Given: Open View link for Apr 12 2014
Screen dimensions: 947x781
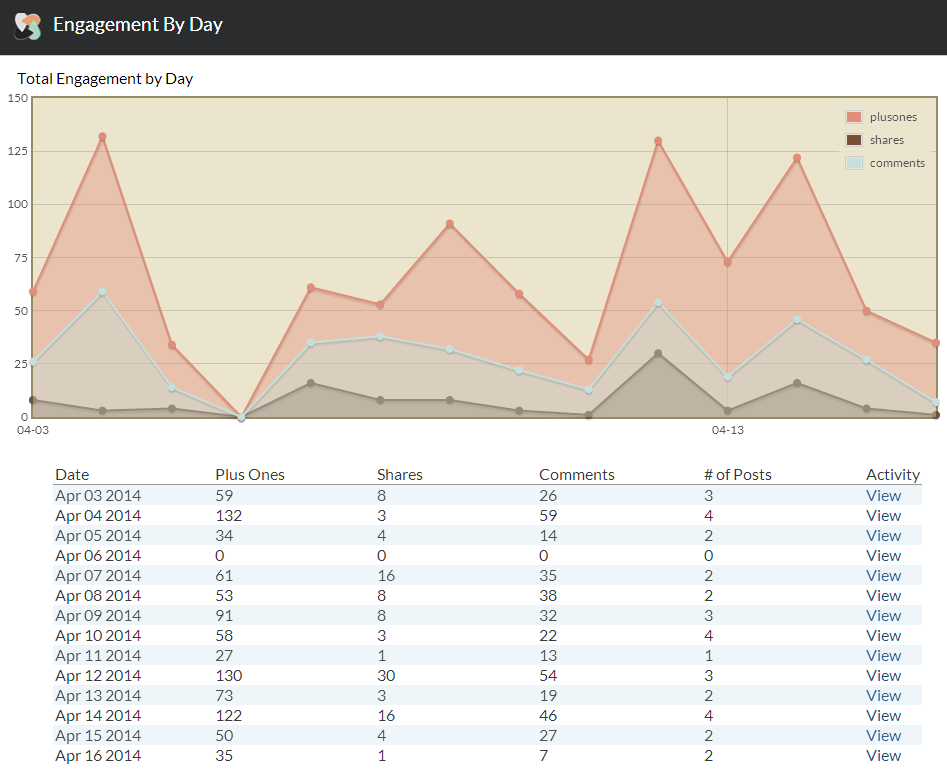Looking at the screenshot, I should pyautogui.click(x=883, y=676).
